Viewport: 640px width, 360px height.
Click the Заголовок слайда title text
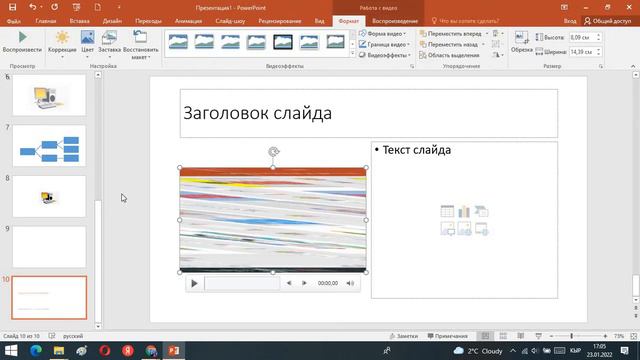(258, 113)
